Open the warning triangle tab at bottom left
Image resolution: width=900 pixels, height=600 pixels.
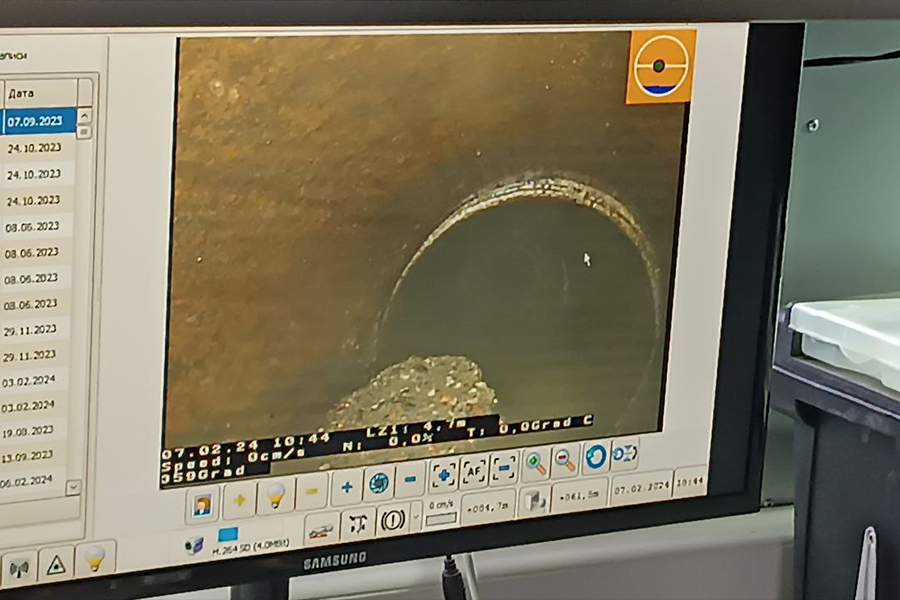tap(55, 565)
